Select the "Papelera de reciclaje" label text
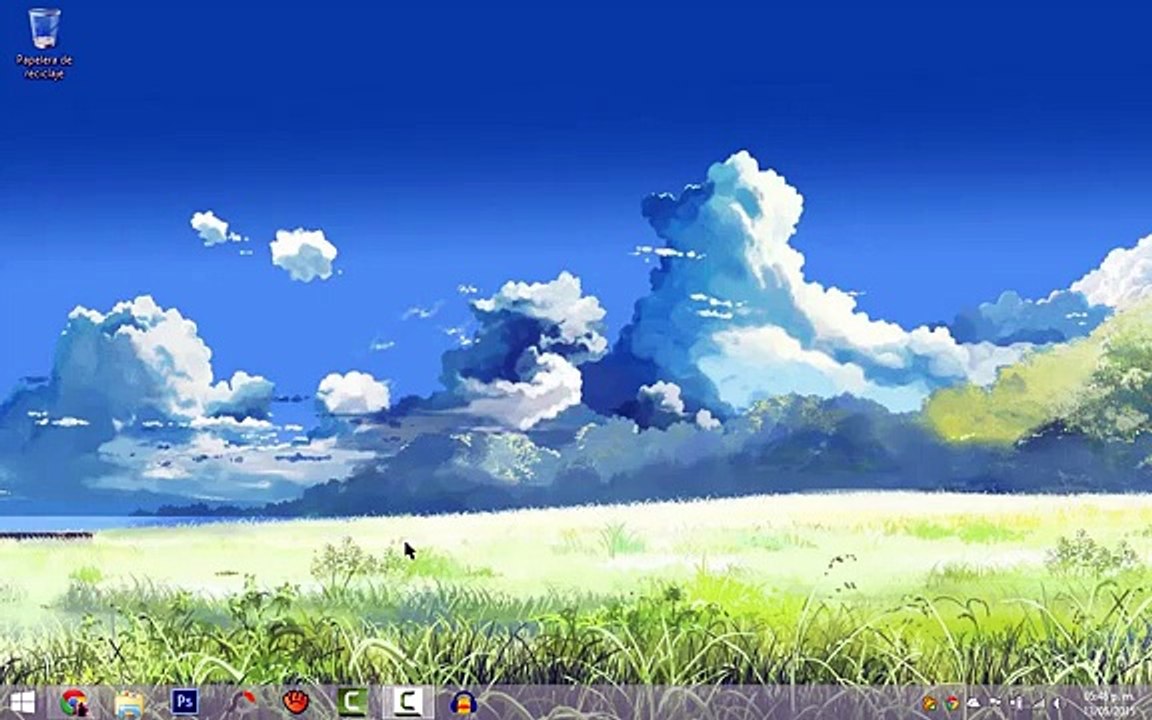The width and height of the screenshot is (1152, 720). point(44,66)
